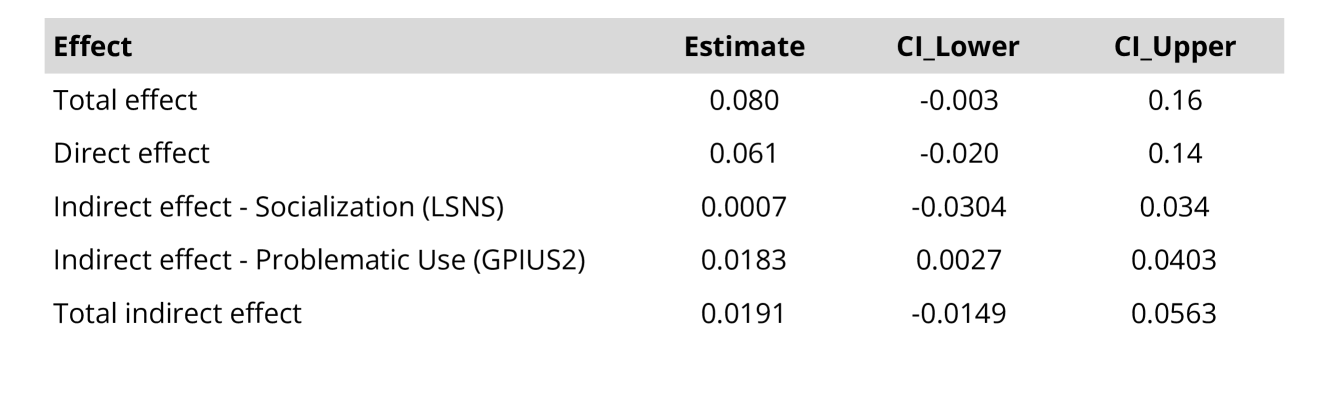
Task: Click the upper CI value 0.0563
Action: point(1174,313)
